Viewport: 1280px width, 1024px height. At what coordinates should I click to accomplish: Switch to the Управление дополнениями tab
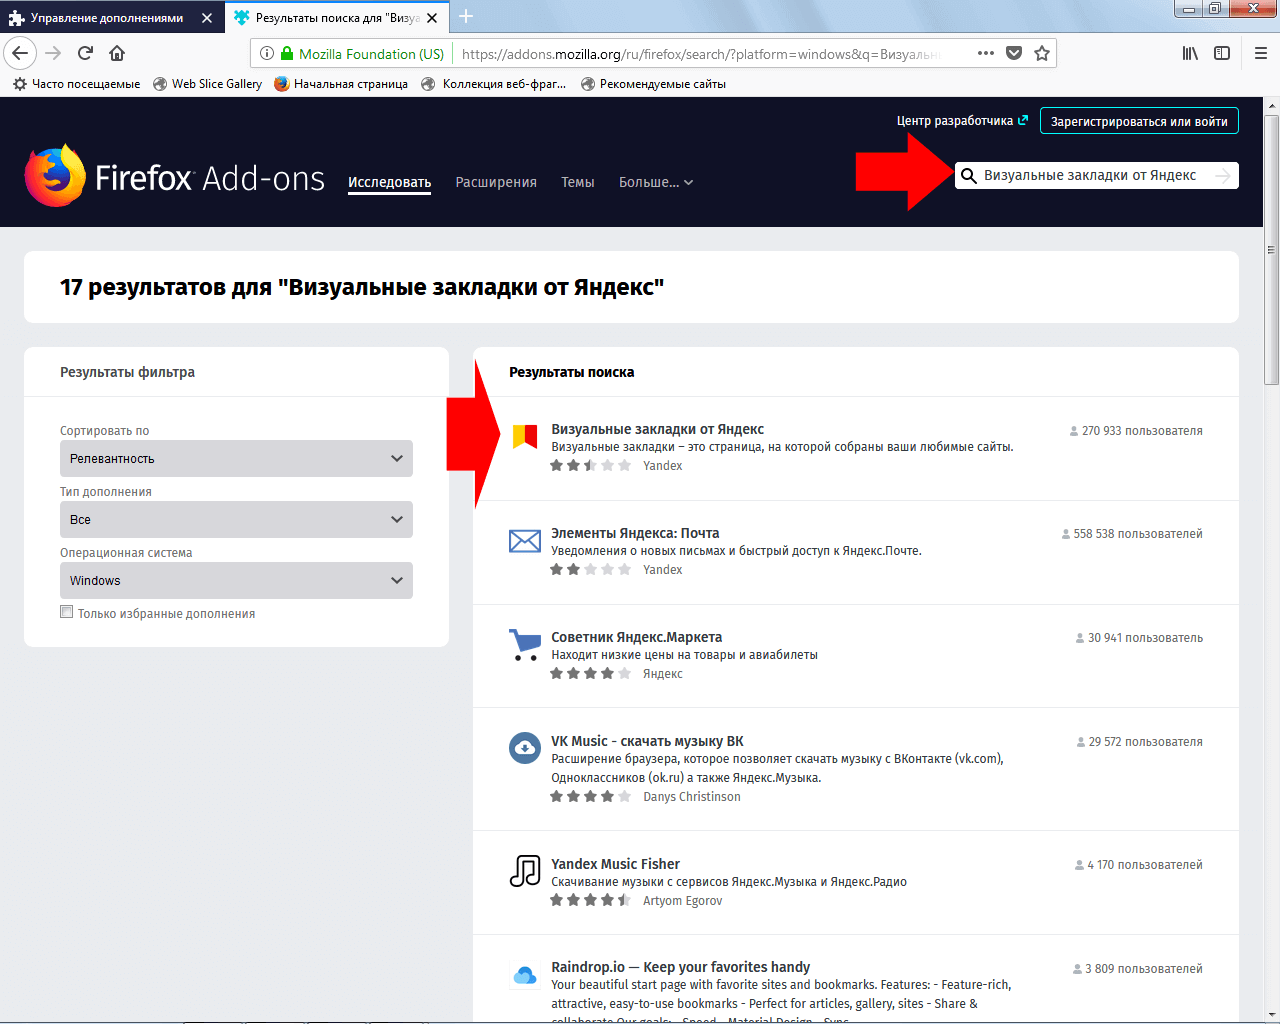pyautogui.click(x=108, y=18)
